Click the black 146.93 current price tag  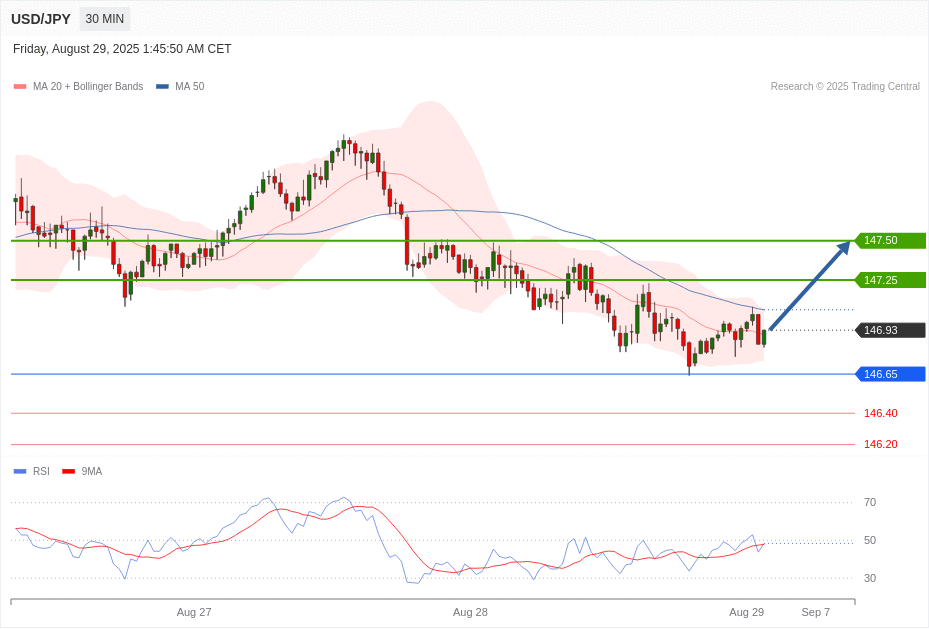coord(889,330)
